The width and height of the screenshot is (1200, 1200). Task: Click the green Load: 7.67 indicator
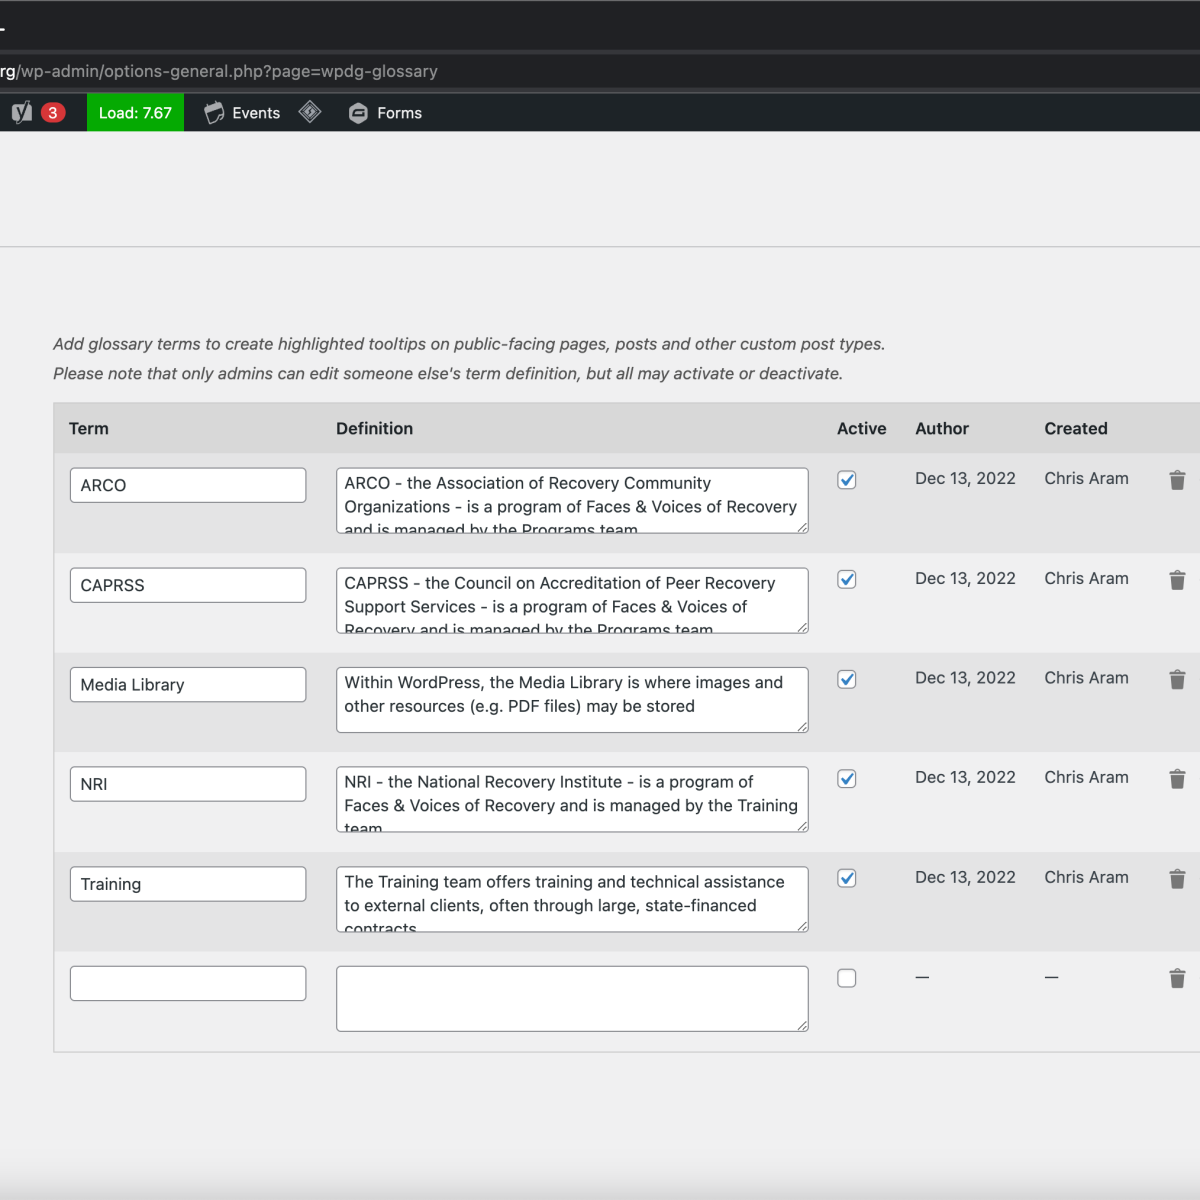pos(135,113)
